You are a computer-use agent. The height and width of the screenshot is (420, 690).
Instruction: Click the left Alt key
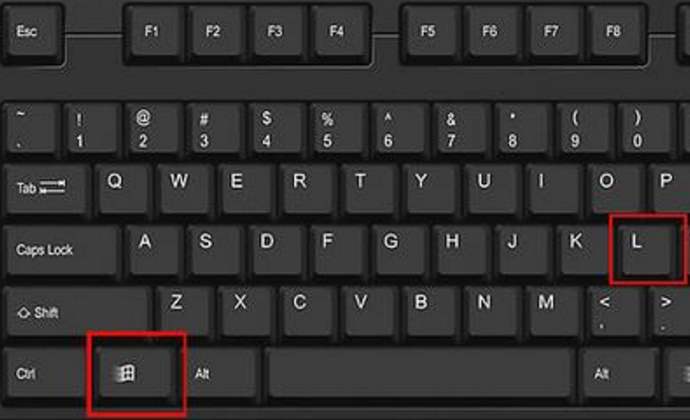click(221, 373)
